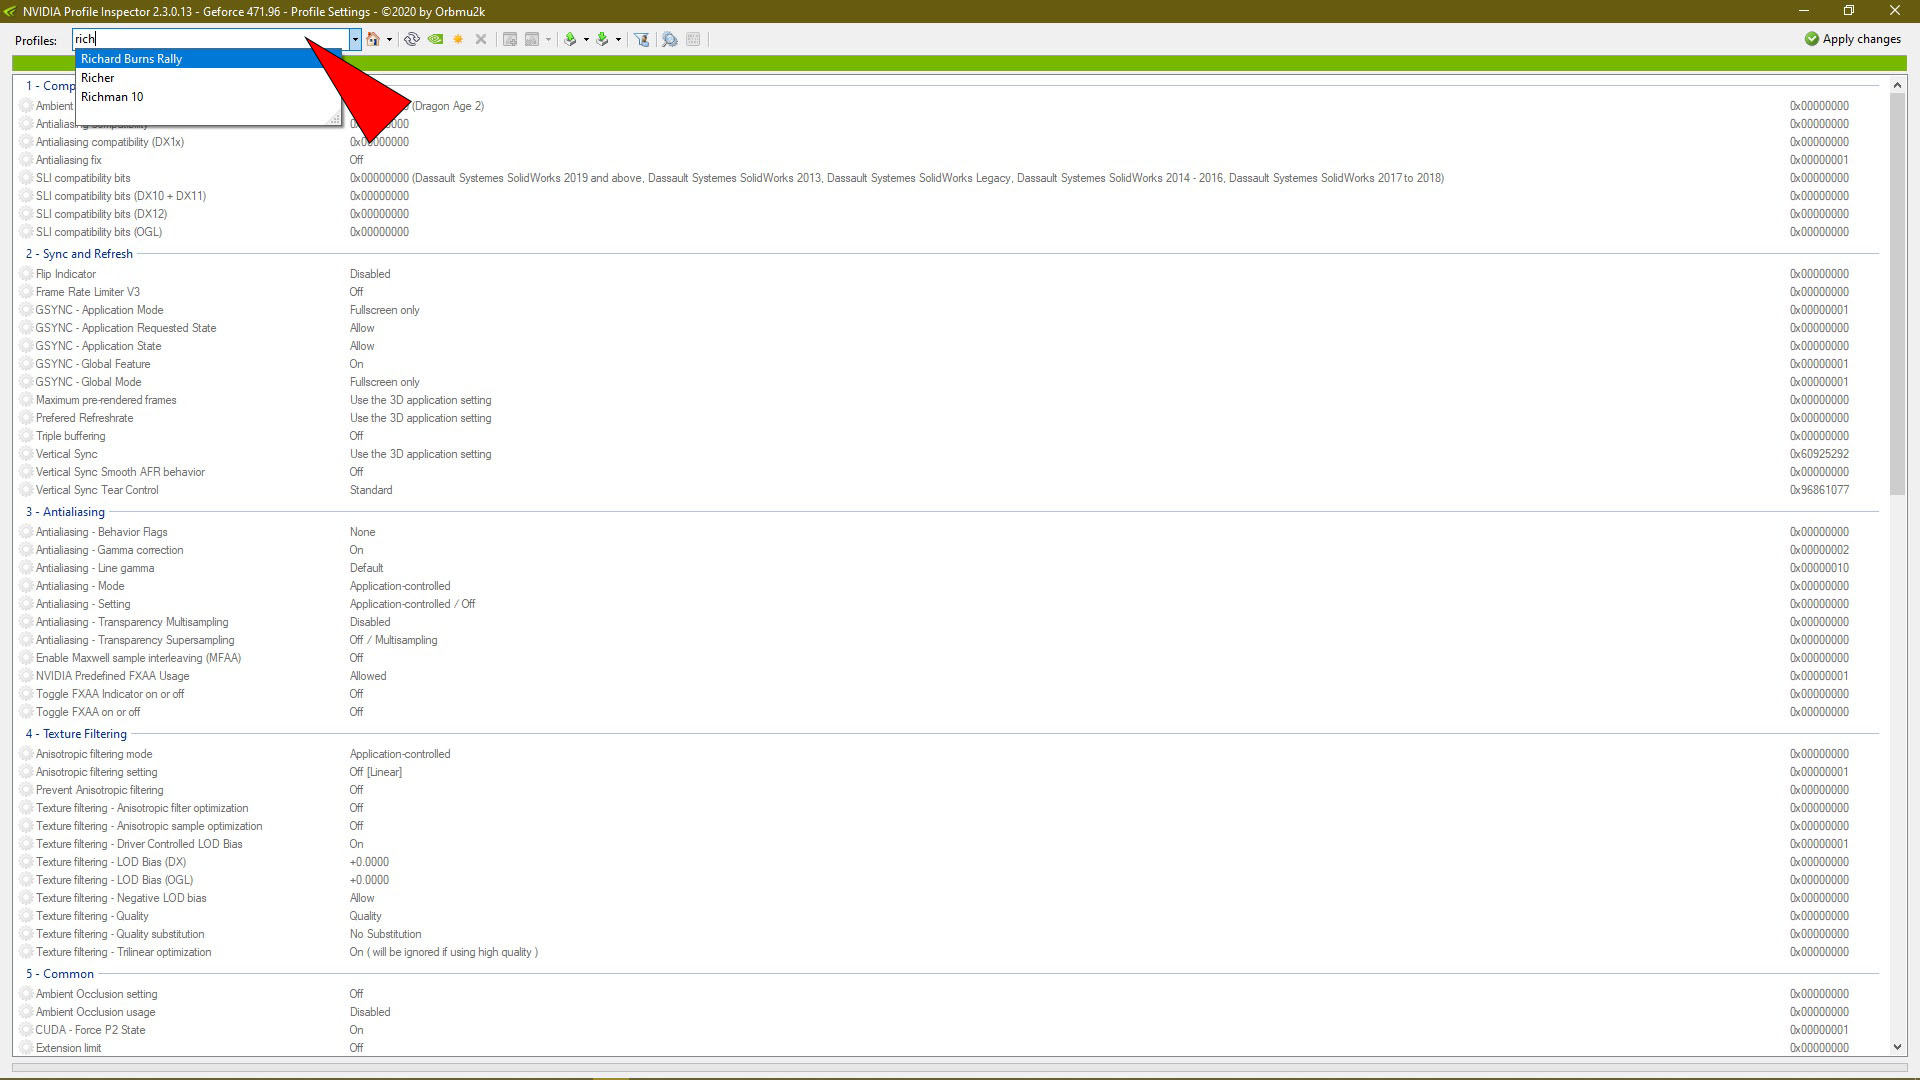Viewport: 1920px width, 1080px height.
Task: Click remove application from profile icon
Action: coord(533,39)
